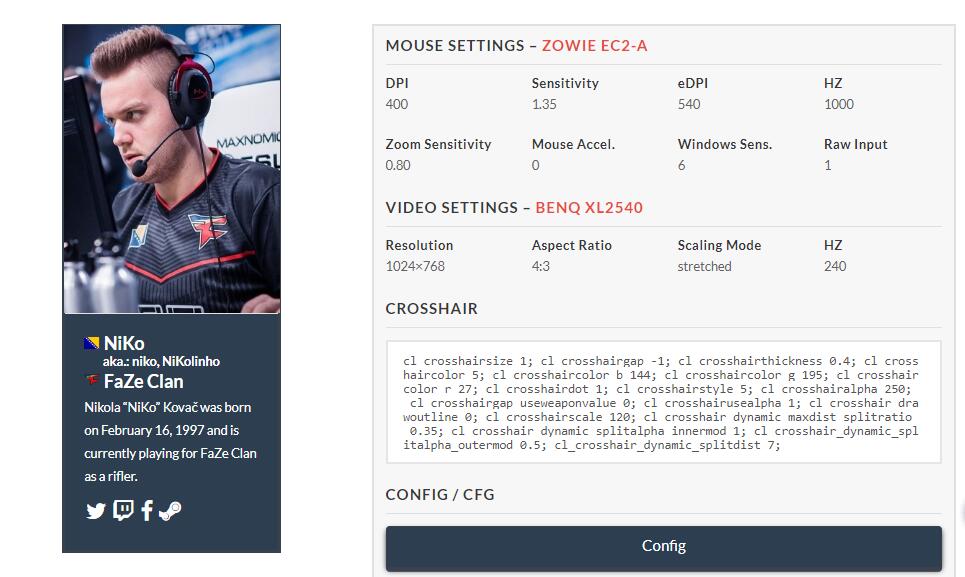
Task: Open NiKo's Twitch channel icon
Action: (x=123, y=511)
